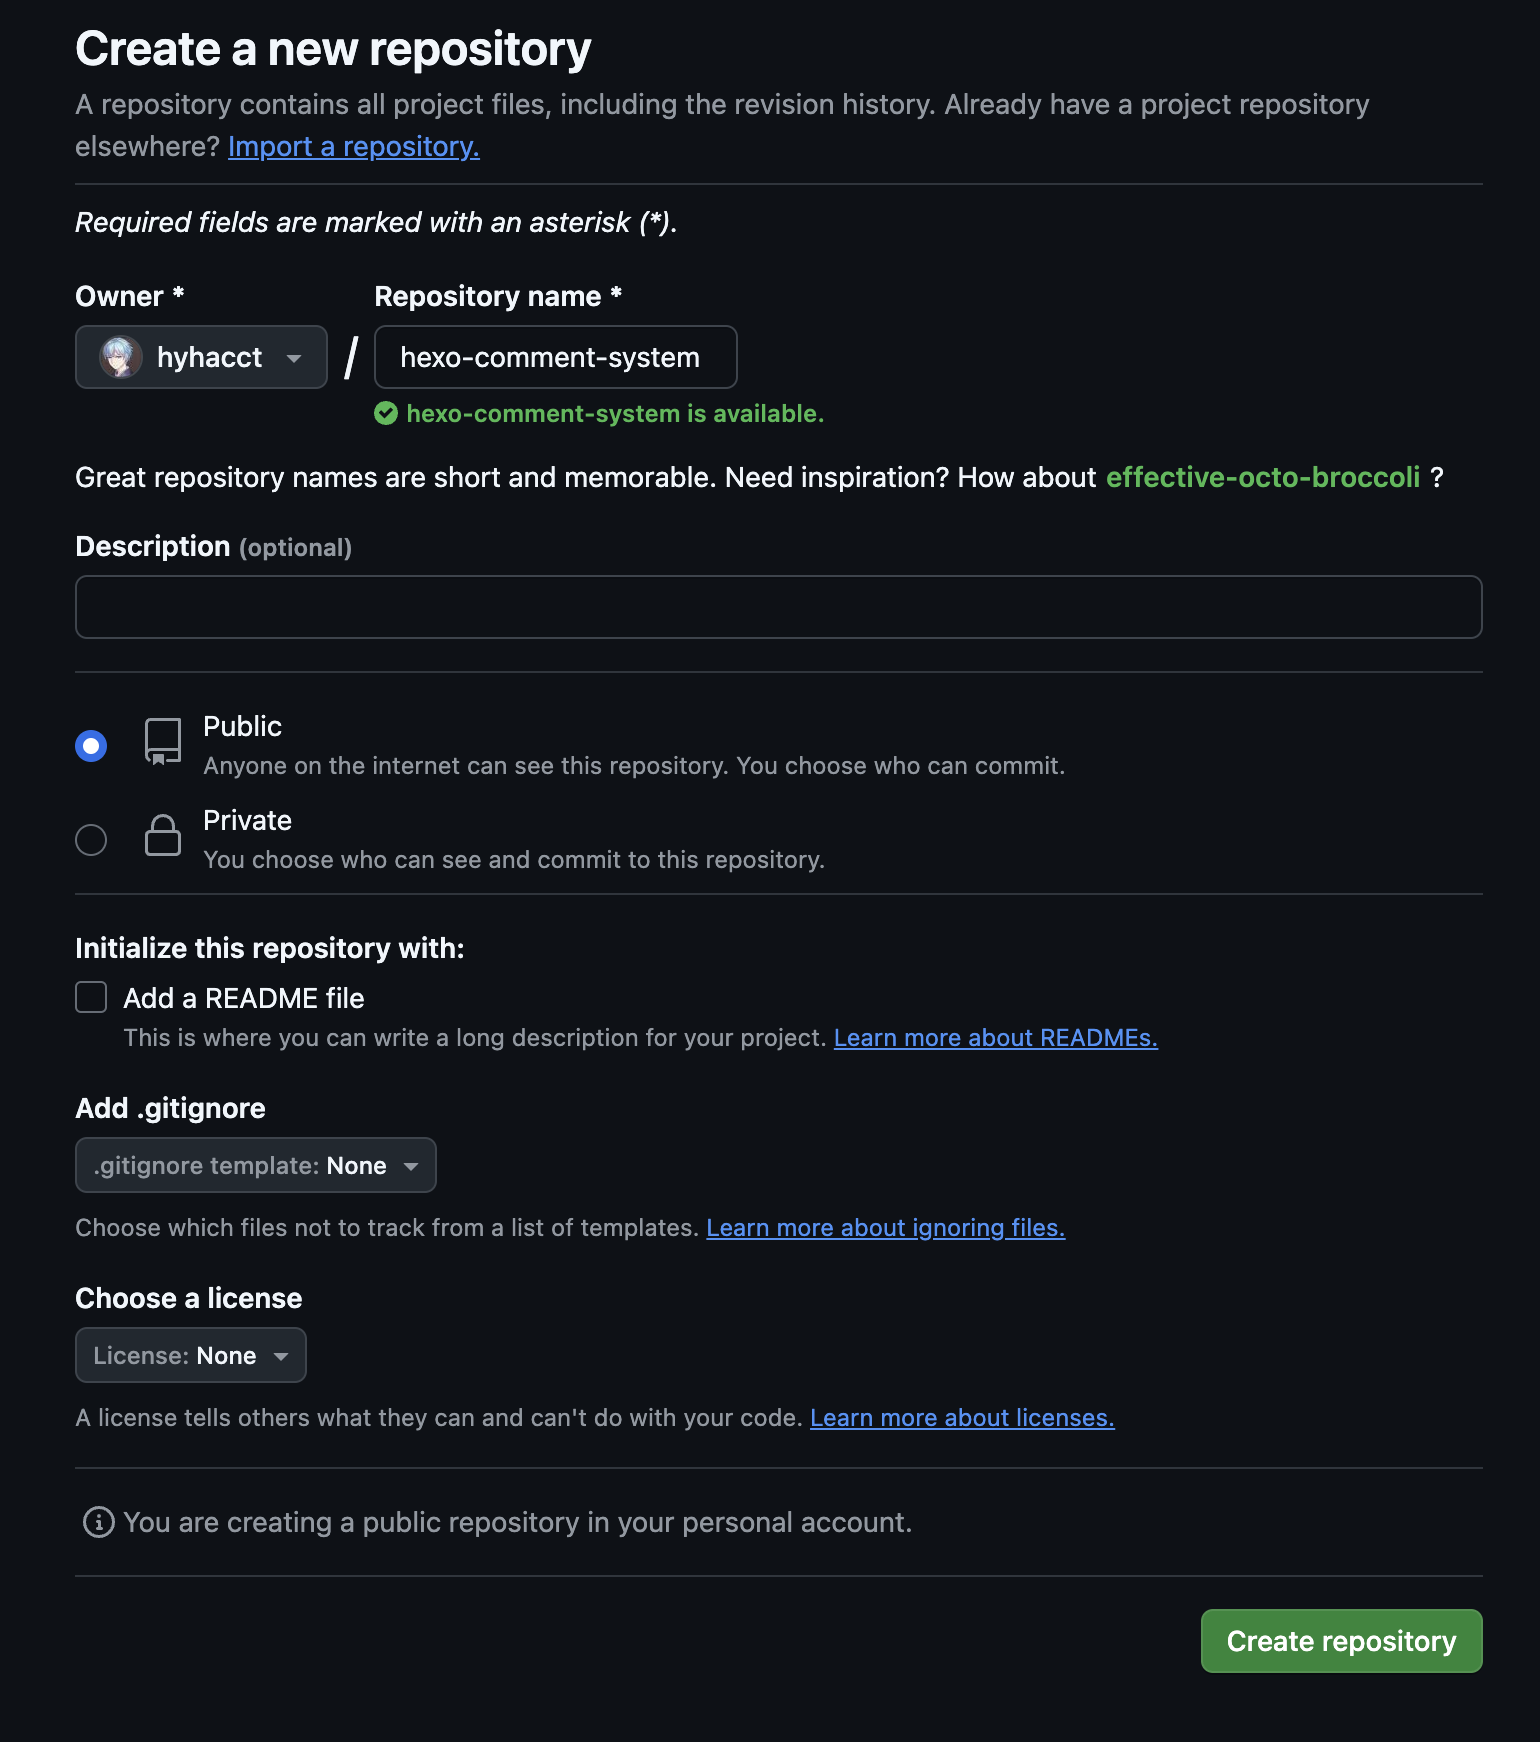The height and width of the screenshot is (1742, 1540).
Task: Open Learn more about ignoring files link
Action: (886, 1228)
